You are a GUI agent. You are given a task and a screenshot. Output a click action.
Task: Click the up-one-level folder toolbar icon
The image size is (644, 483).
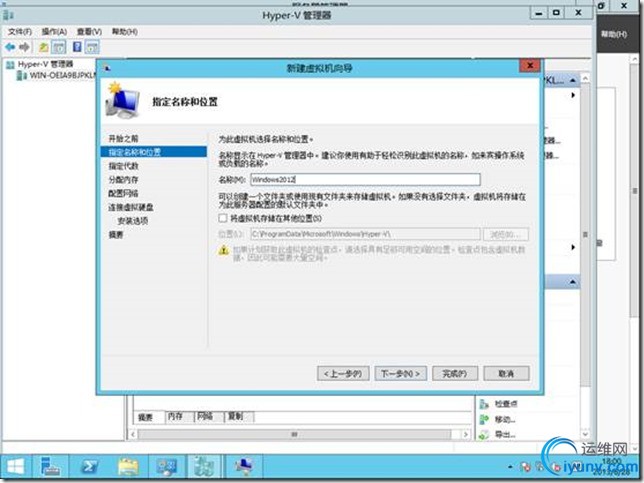tap(44, 47)
